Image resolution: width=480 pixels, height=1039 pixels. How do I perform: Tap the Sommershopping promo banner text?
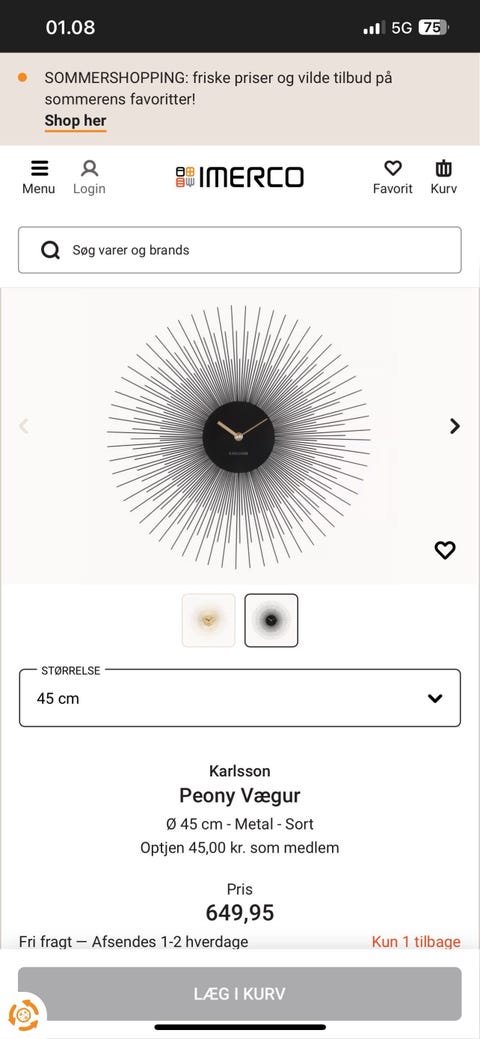coord(218,89)
